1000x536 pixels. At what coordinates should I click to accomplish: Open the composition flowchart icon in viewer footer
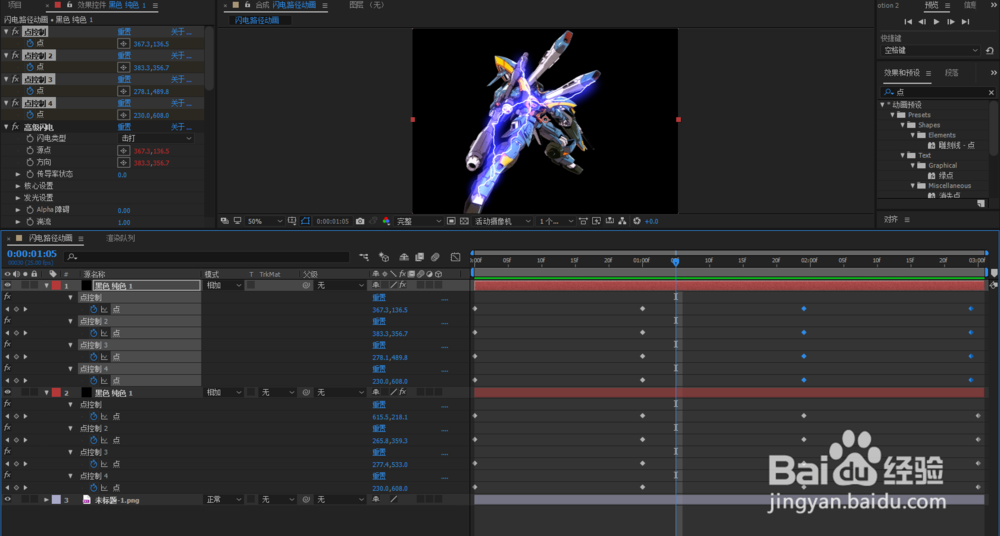(622, 221)
